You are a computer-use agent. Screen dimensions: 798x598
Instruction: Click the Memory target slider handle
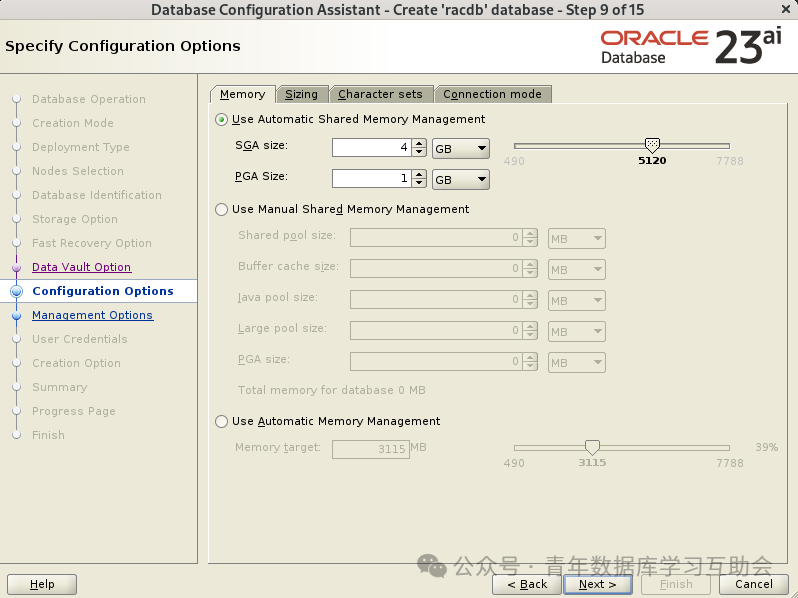592,447
